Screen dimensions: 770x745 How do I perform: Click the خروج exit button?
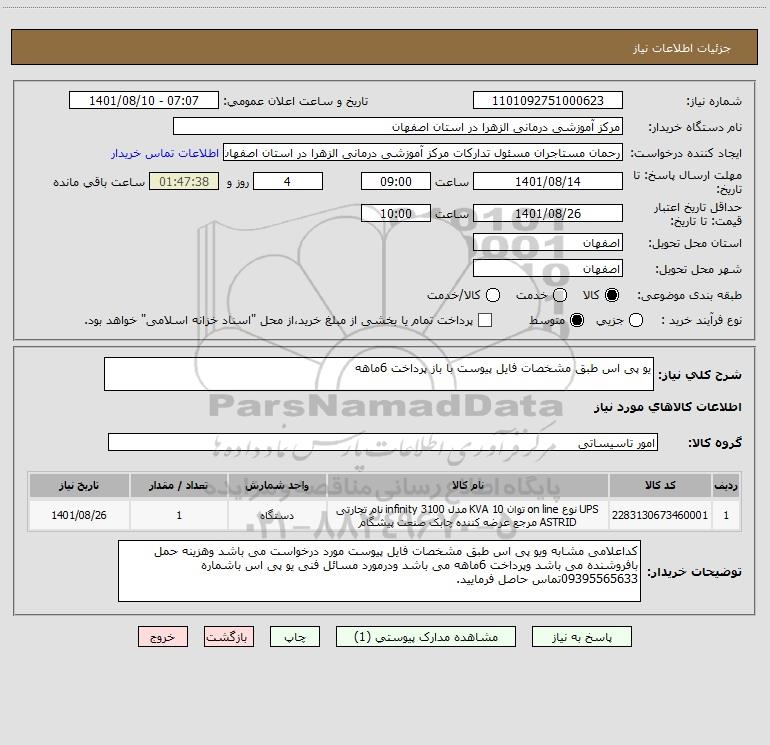pyautogui.click(x=163, y=637)
